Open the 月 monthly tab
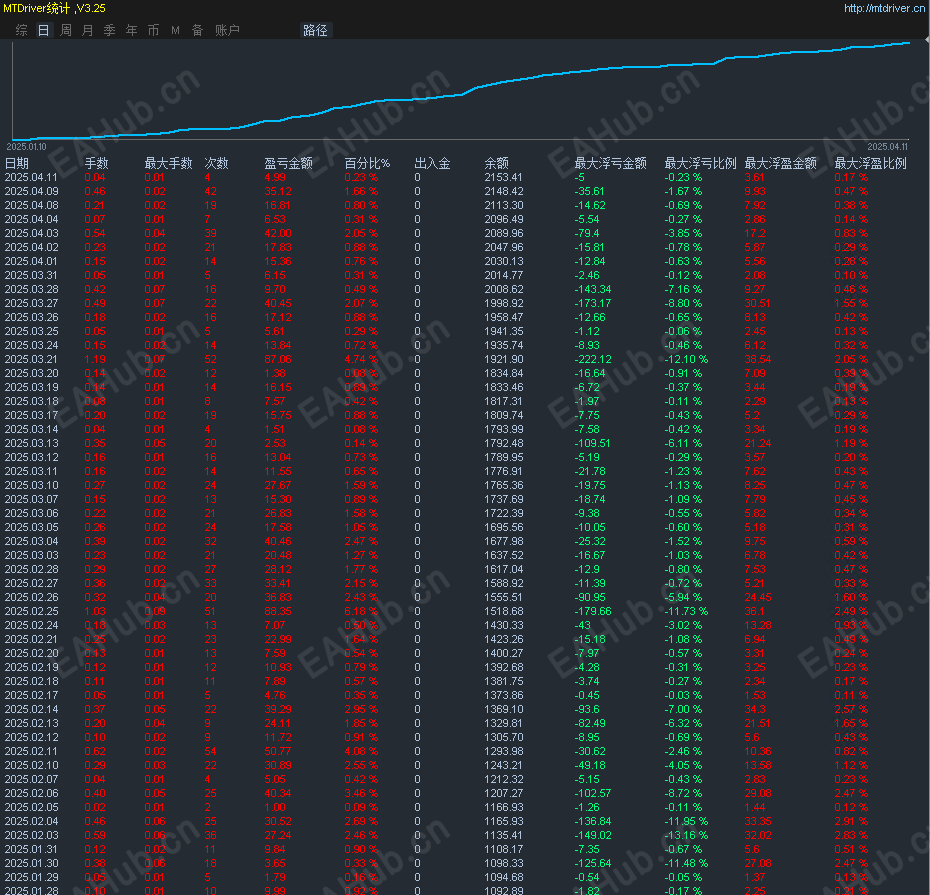Image resolution: width=930 pixels, height=895 pixels. click(88, 30)
